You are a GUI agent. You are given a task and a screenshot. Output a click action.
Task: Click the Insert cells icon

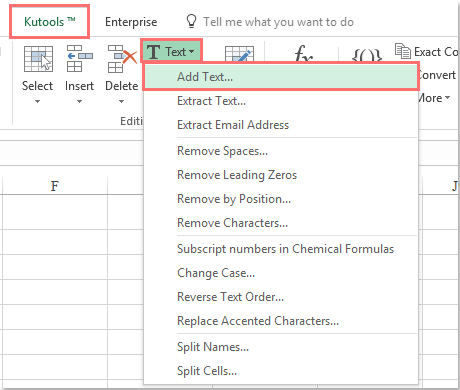pyautogui.click(x=80, y=59)
